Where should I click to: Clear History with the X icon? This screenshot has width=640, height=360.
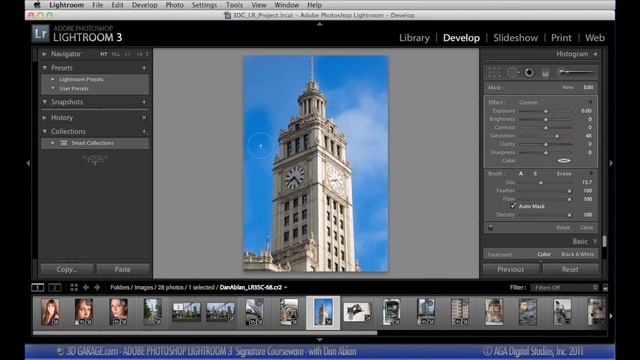(144, 118)
